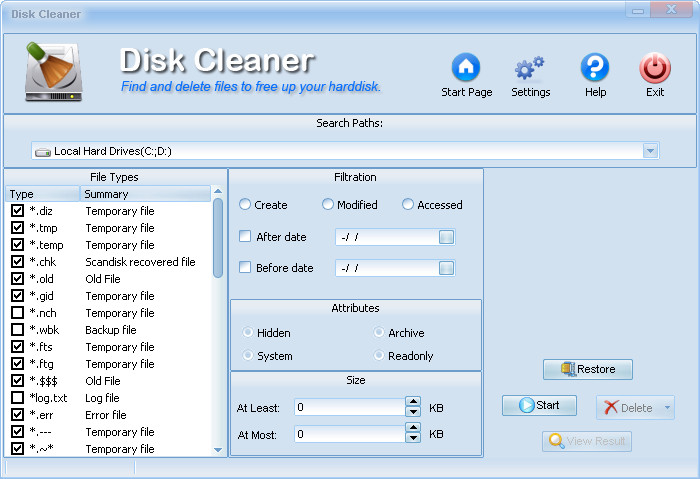Select the 'Scandisk recovered file' summary text
700x479 pixels.
140,262
